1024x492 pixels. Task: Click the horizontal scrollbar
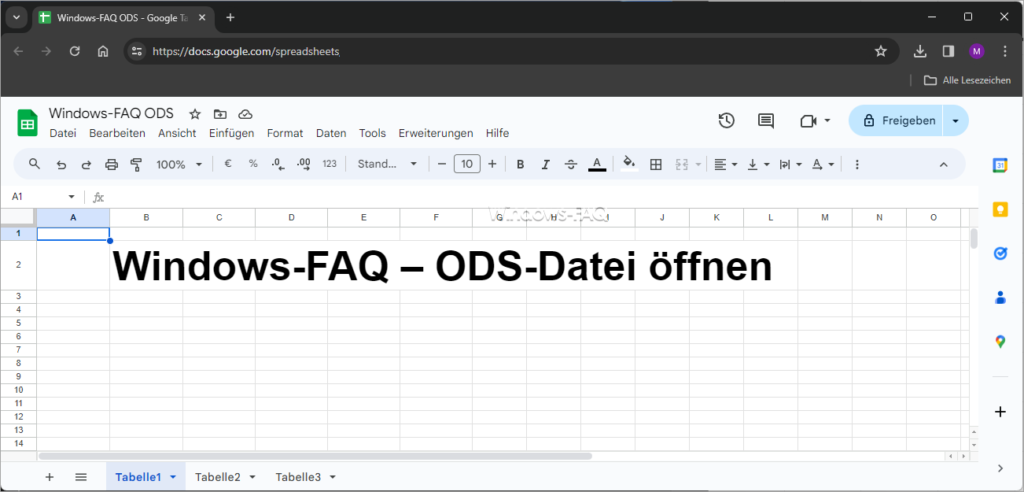coord(315,456)
